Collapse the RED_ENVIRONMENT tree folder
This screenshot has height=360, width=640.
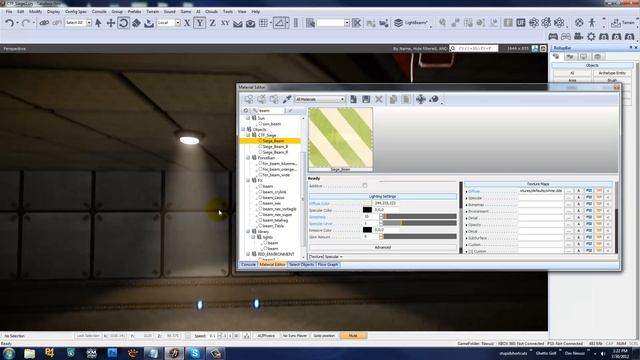point(248,254)
